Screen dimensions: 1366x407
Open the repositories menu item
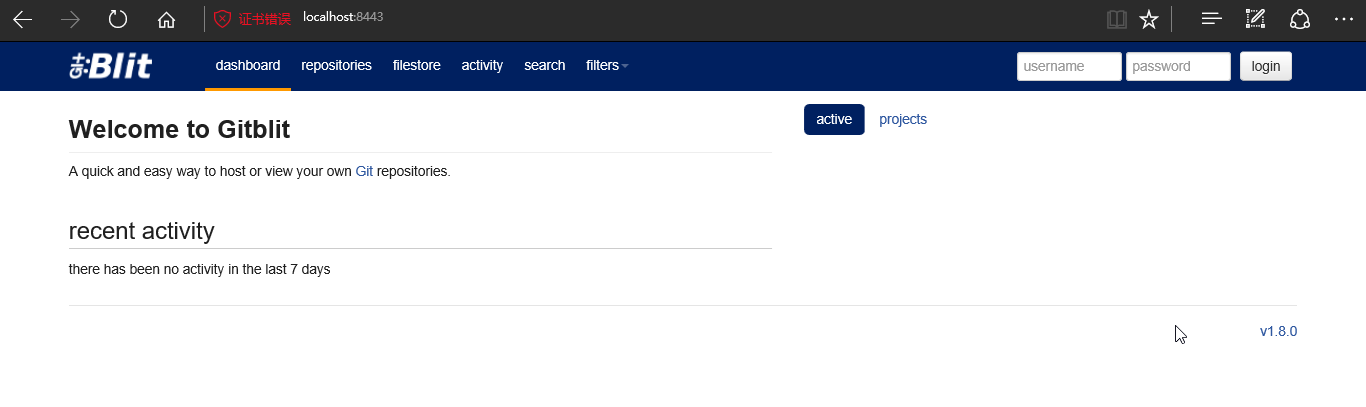point(336,65)
